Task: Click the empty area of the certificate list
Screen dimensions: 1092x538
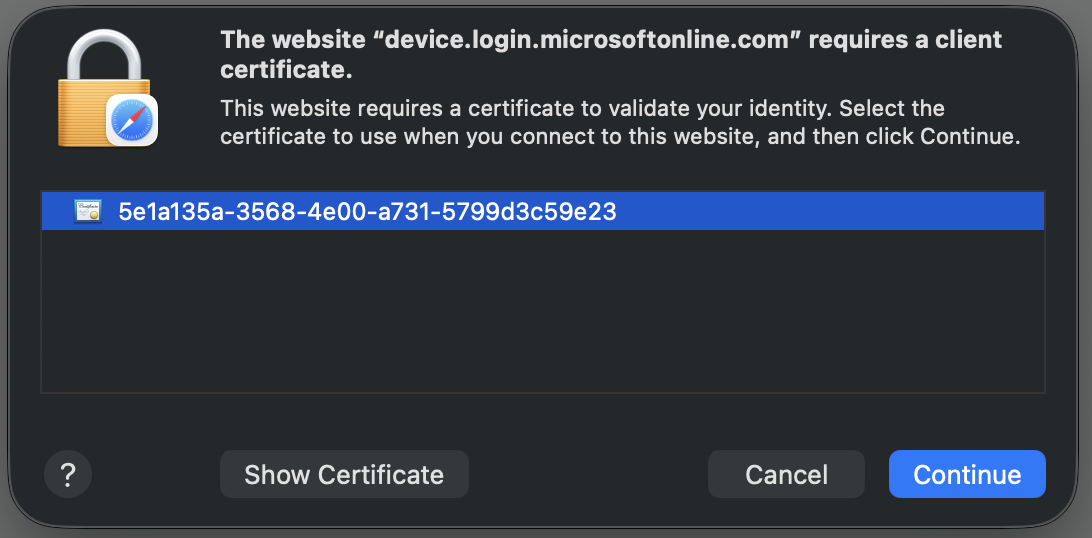Action: click(x=542, y=310)
